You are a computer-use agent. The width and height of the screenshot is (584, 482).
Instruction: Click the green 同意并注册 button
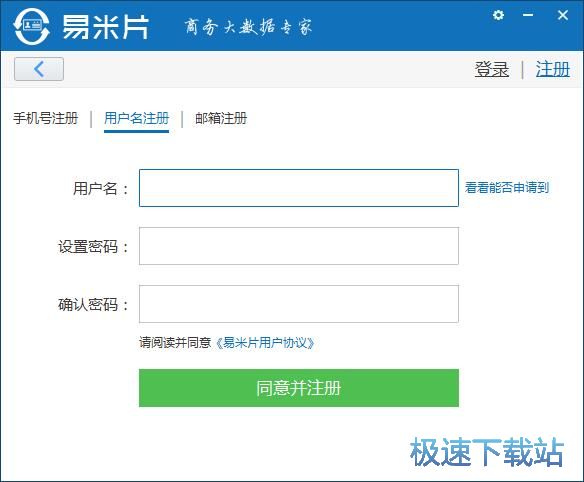pos(299,388)
